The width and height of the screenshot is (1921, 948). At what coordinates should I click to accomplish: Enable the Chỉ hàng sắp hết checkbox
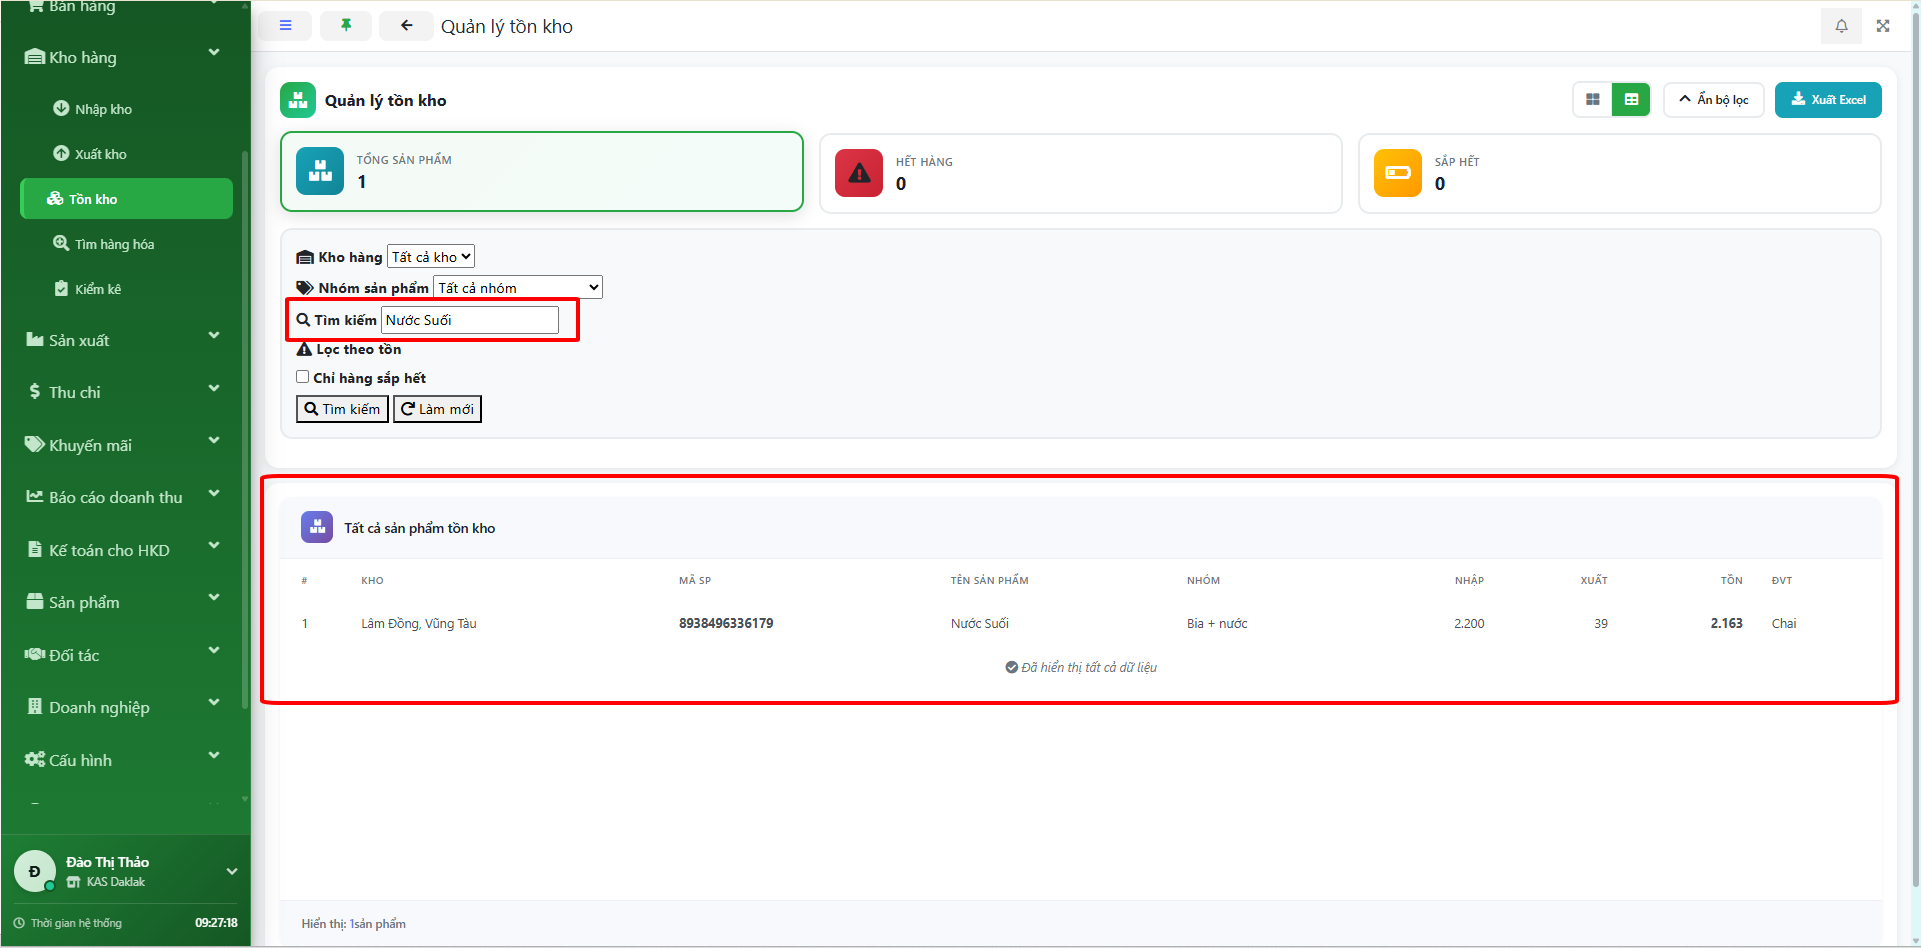302,377
